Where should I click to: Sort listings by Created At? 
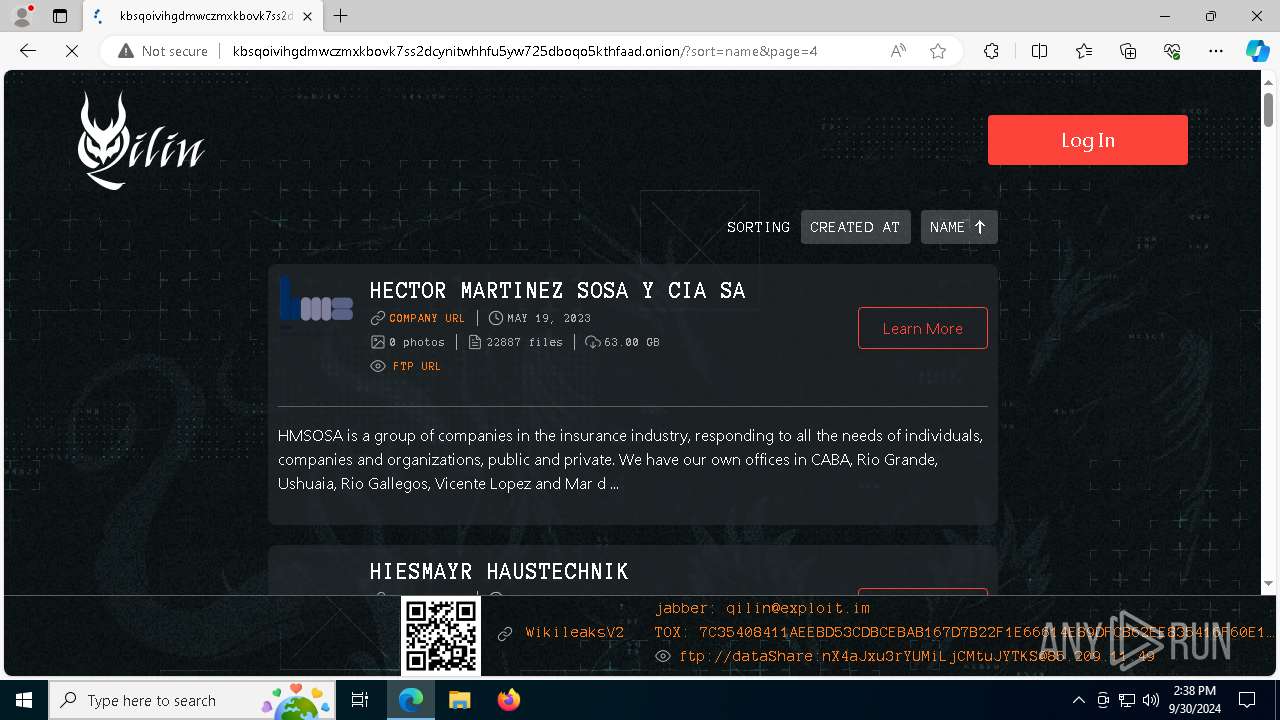pyautogui.click(x=855, y=227)
